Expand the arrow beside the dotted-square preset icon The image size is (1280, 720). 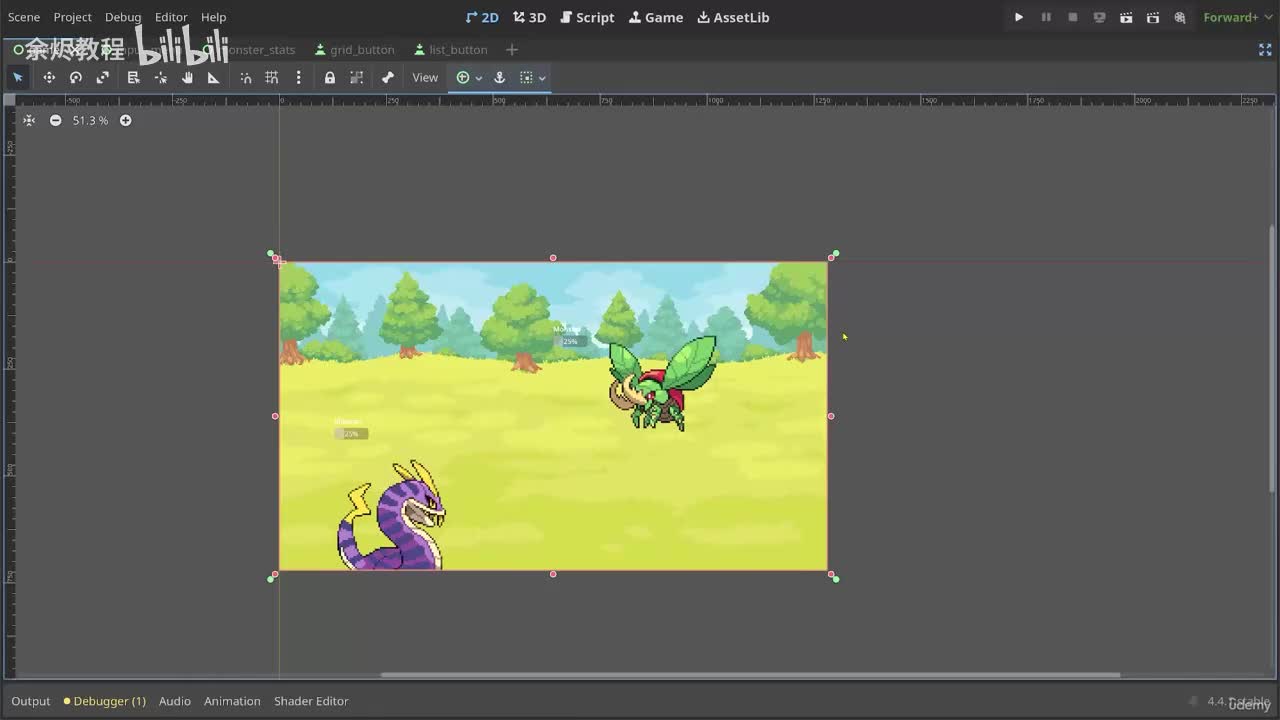coord(542,78)
